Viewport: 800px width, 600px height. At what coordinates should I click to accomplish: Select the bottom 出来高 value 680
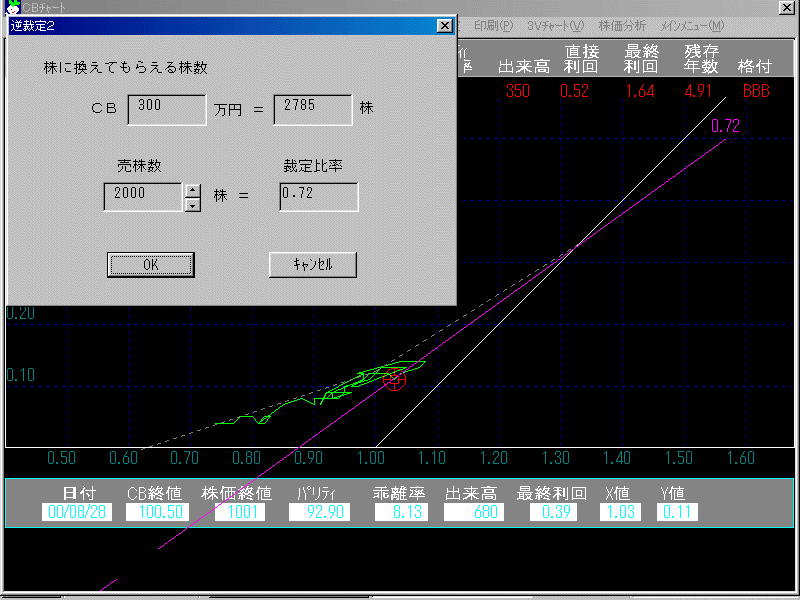point(474,512)
